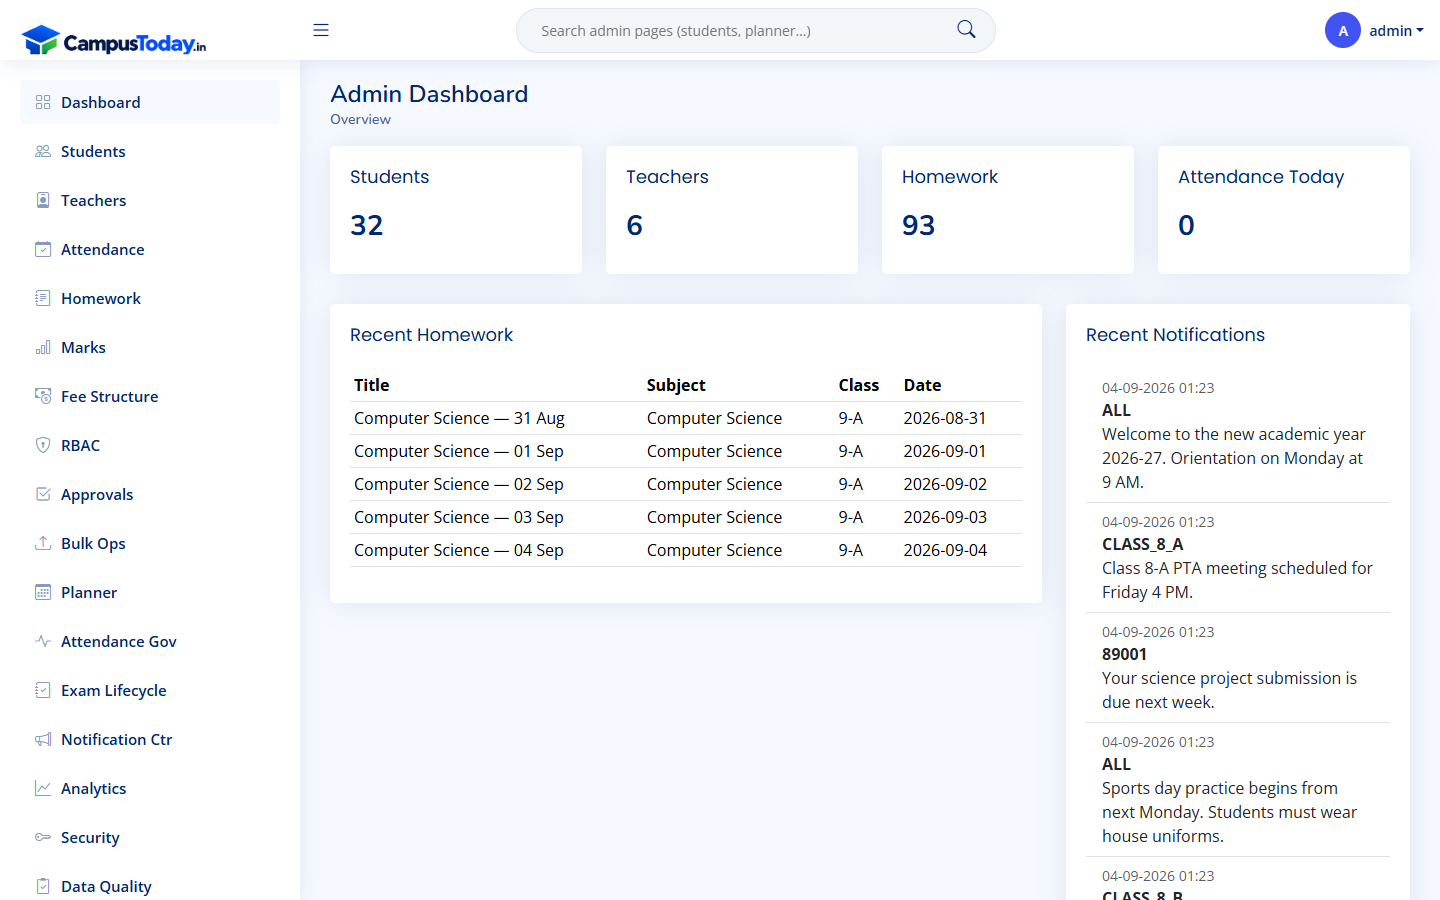Select row 'Computer Science — 01 Sep'

tap(686, 451)
